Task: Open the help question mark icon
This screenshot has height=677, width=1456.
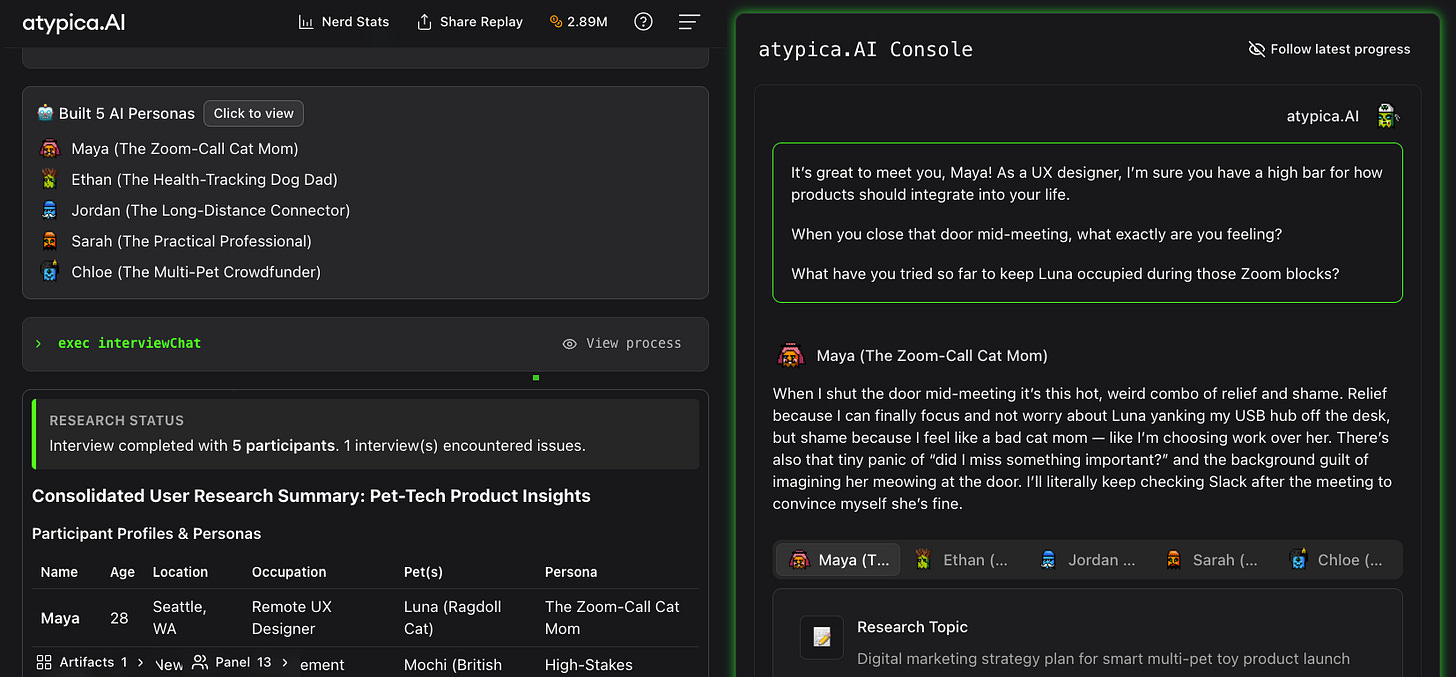Action: point(643,21)
